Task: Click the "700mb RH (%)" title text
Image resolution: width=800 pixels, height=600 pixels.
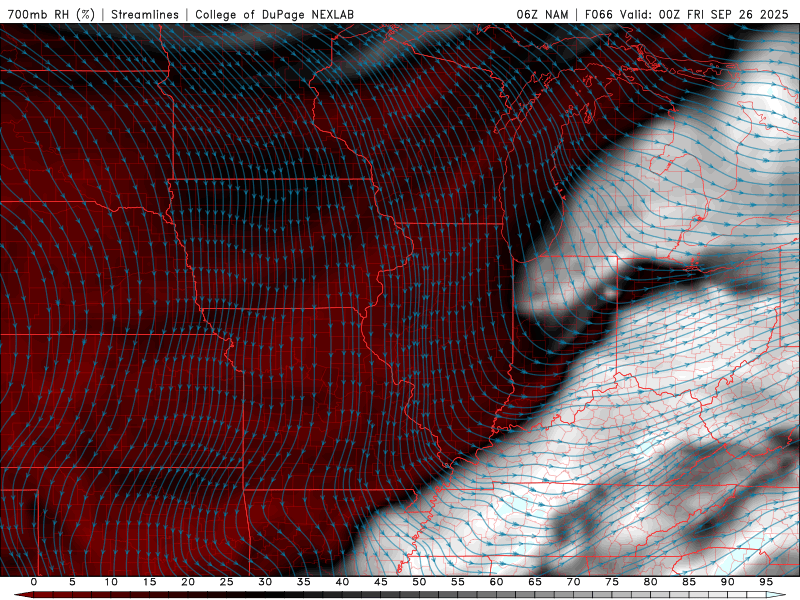Action: coord(52,14)
